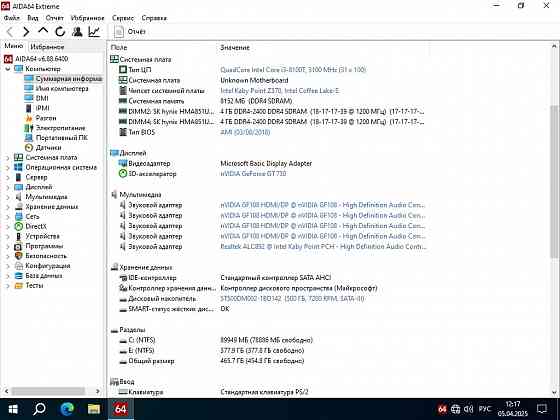Open the Intel Kaby Point Z370 chipset link

click(x=280, y=91)
